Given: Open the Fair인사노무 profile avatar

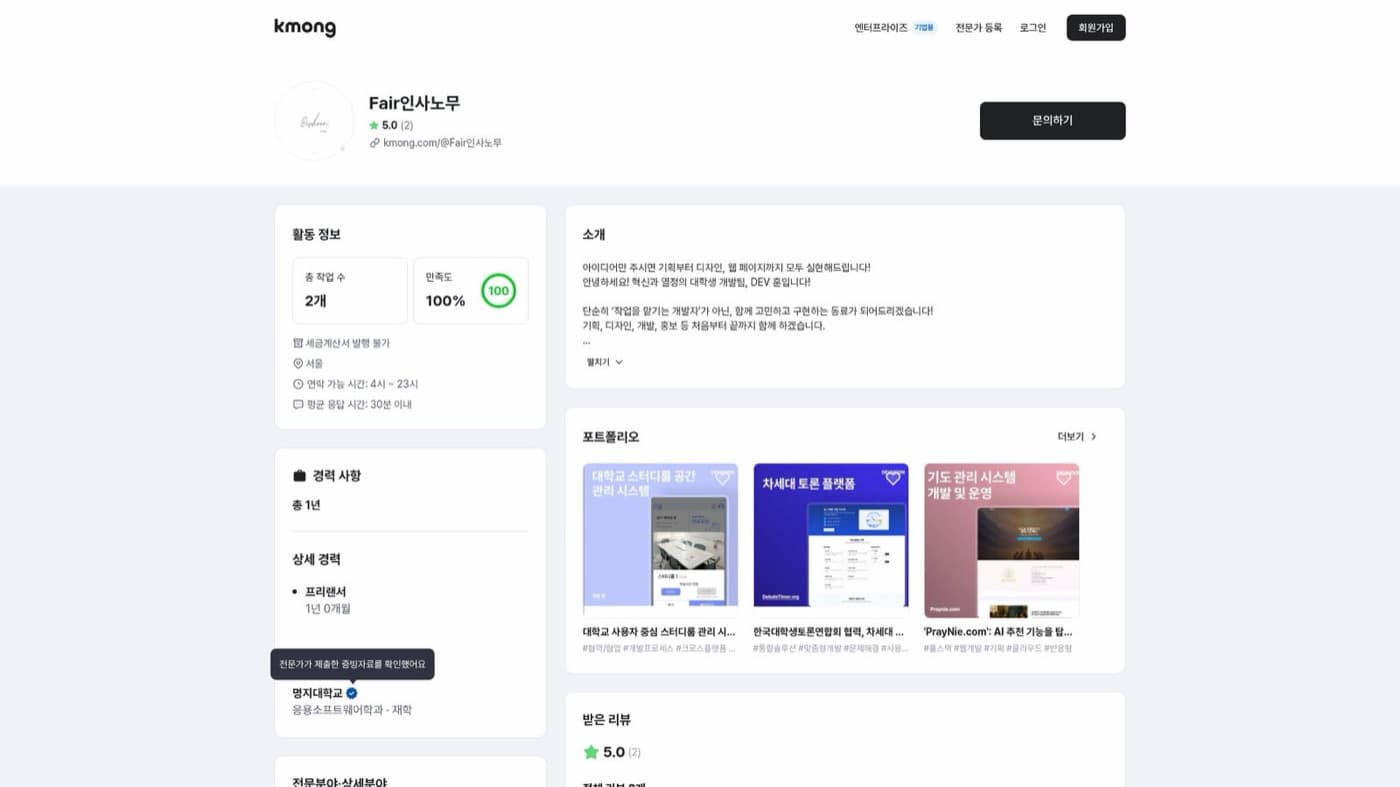Looking at the screenshot, I should tap(314, 121).
